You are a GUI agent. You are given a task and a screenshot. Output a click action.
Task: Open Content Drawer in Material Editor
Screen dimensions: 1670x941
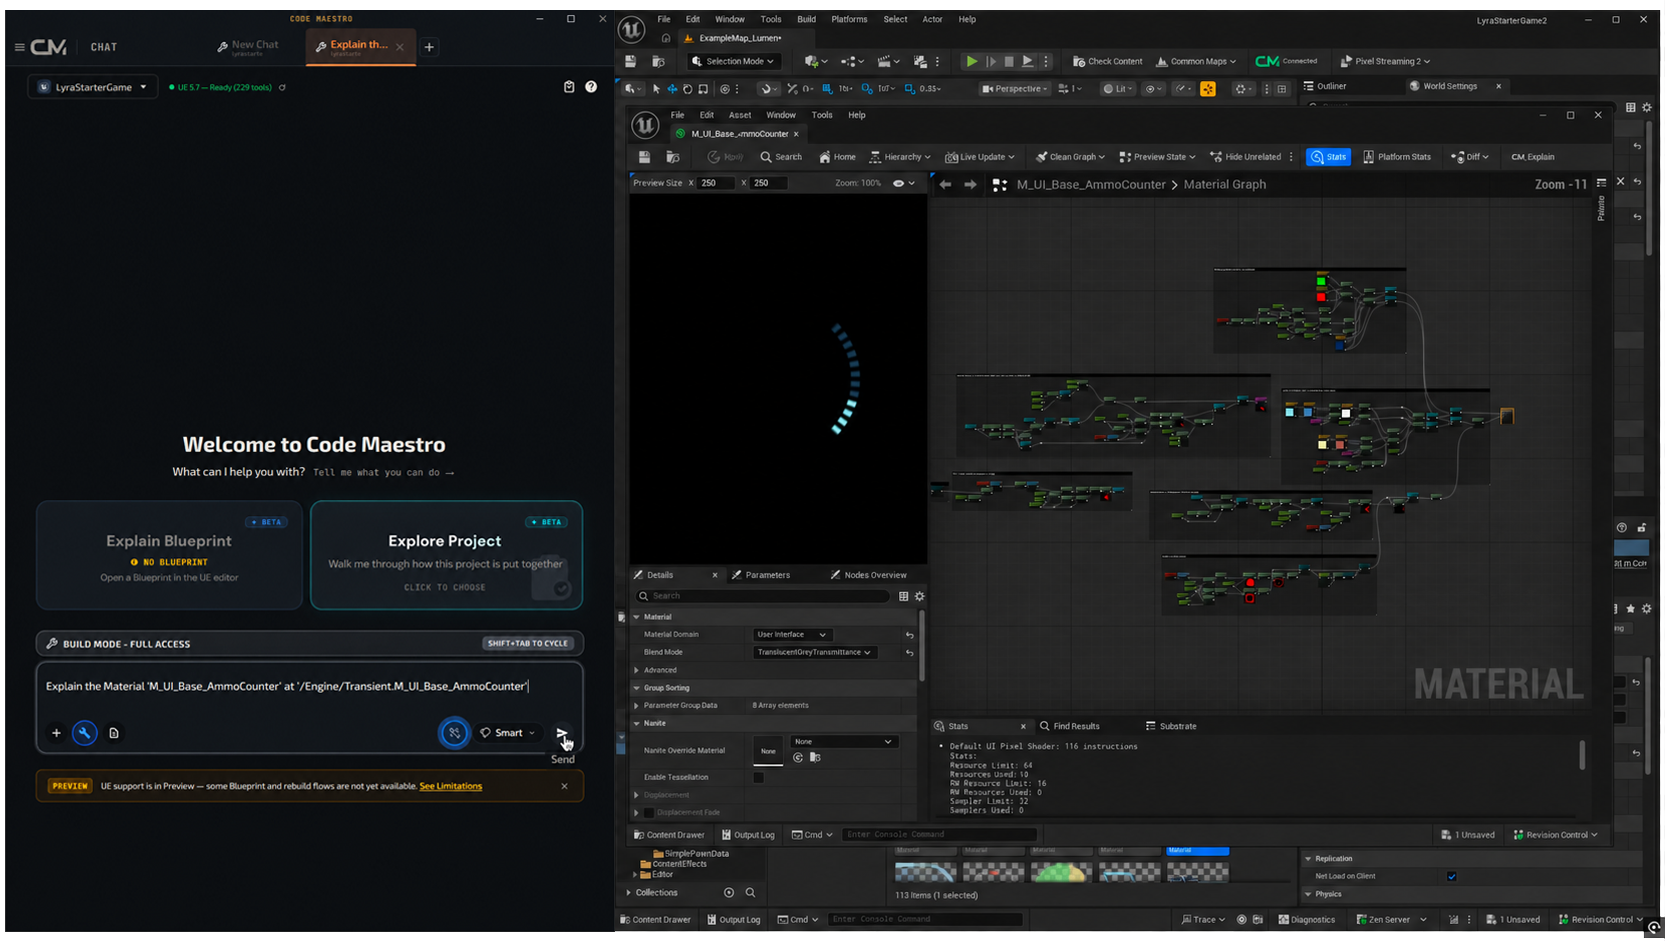tap(668, 835)
